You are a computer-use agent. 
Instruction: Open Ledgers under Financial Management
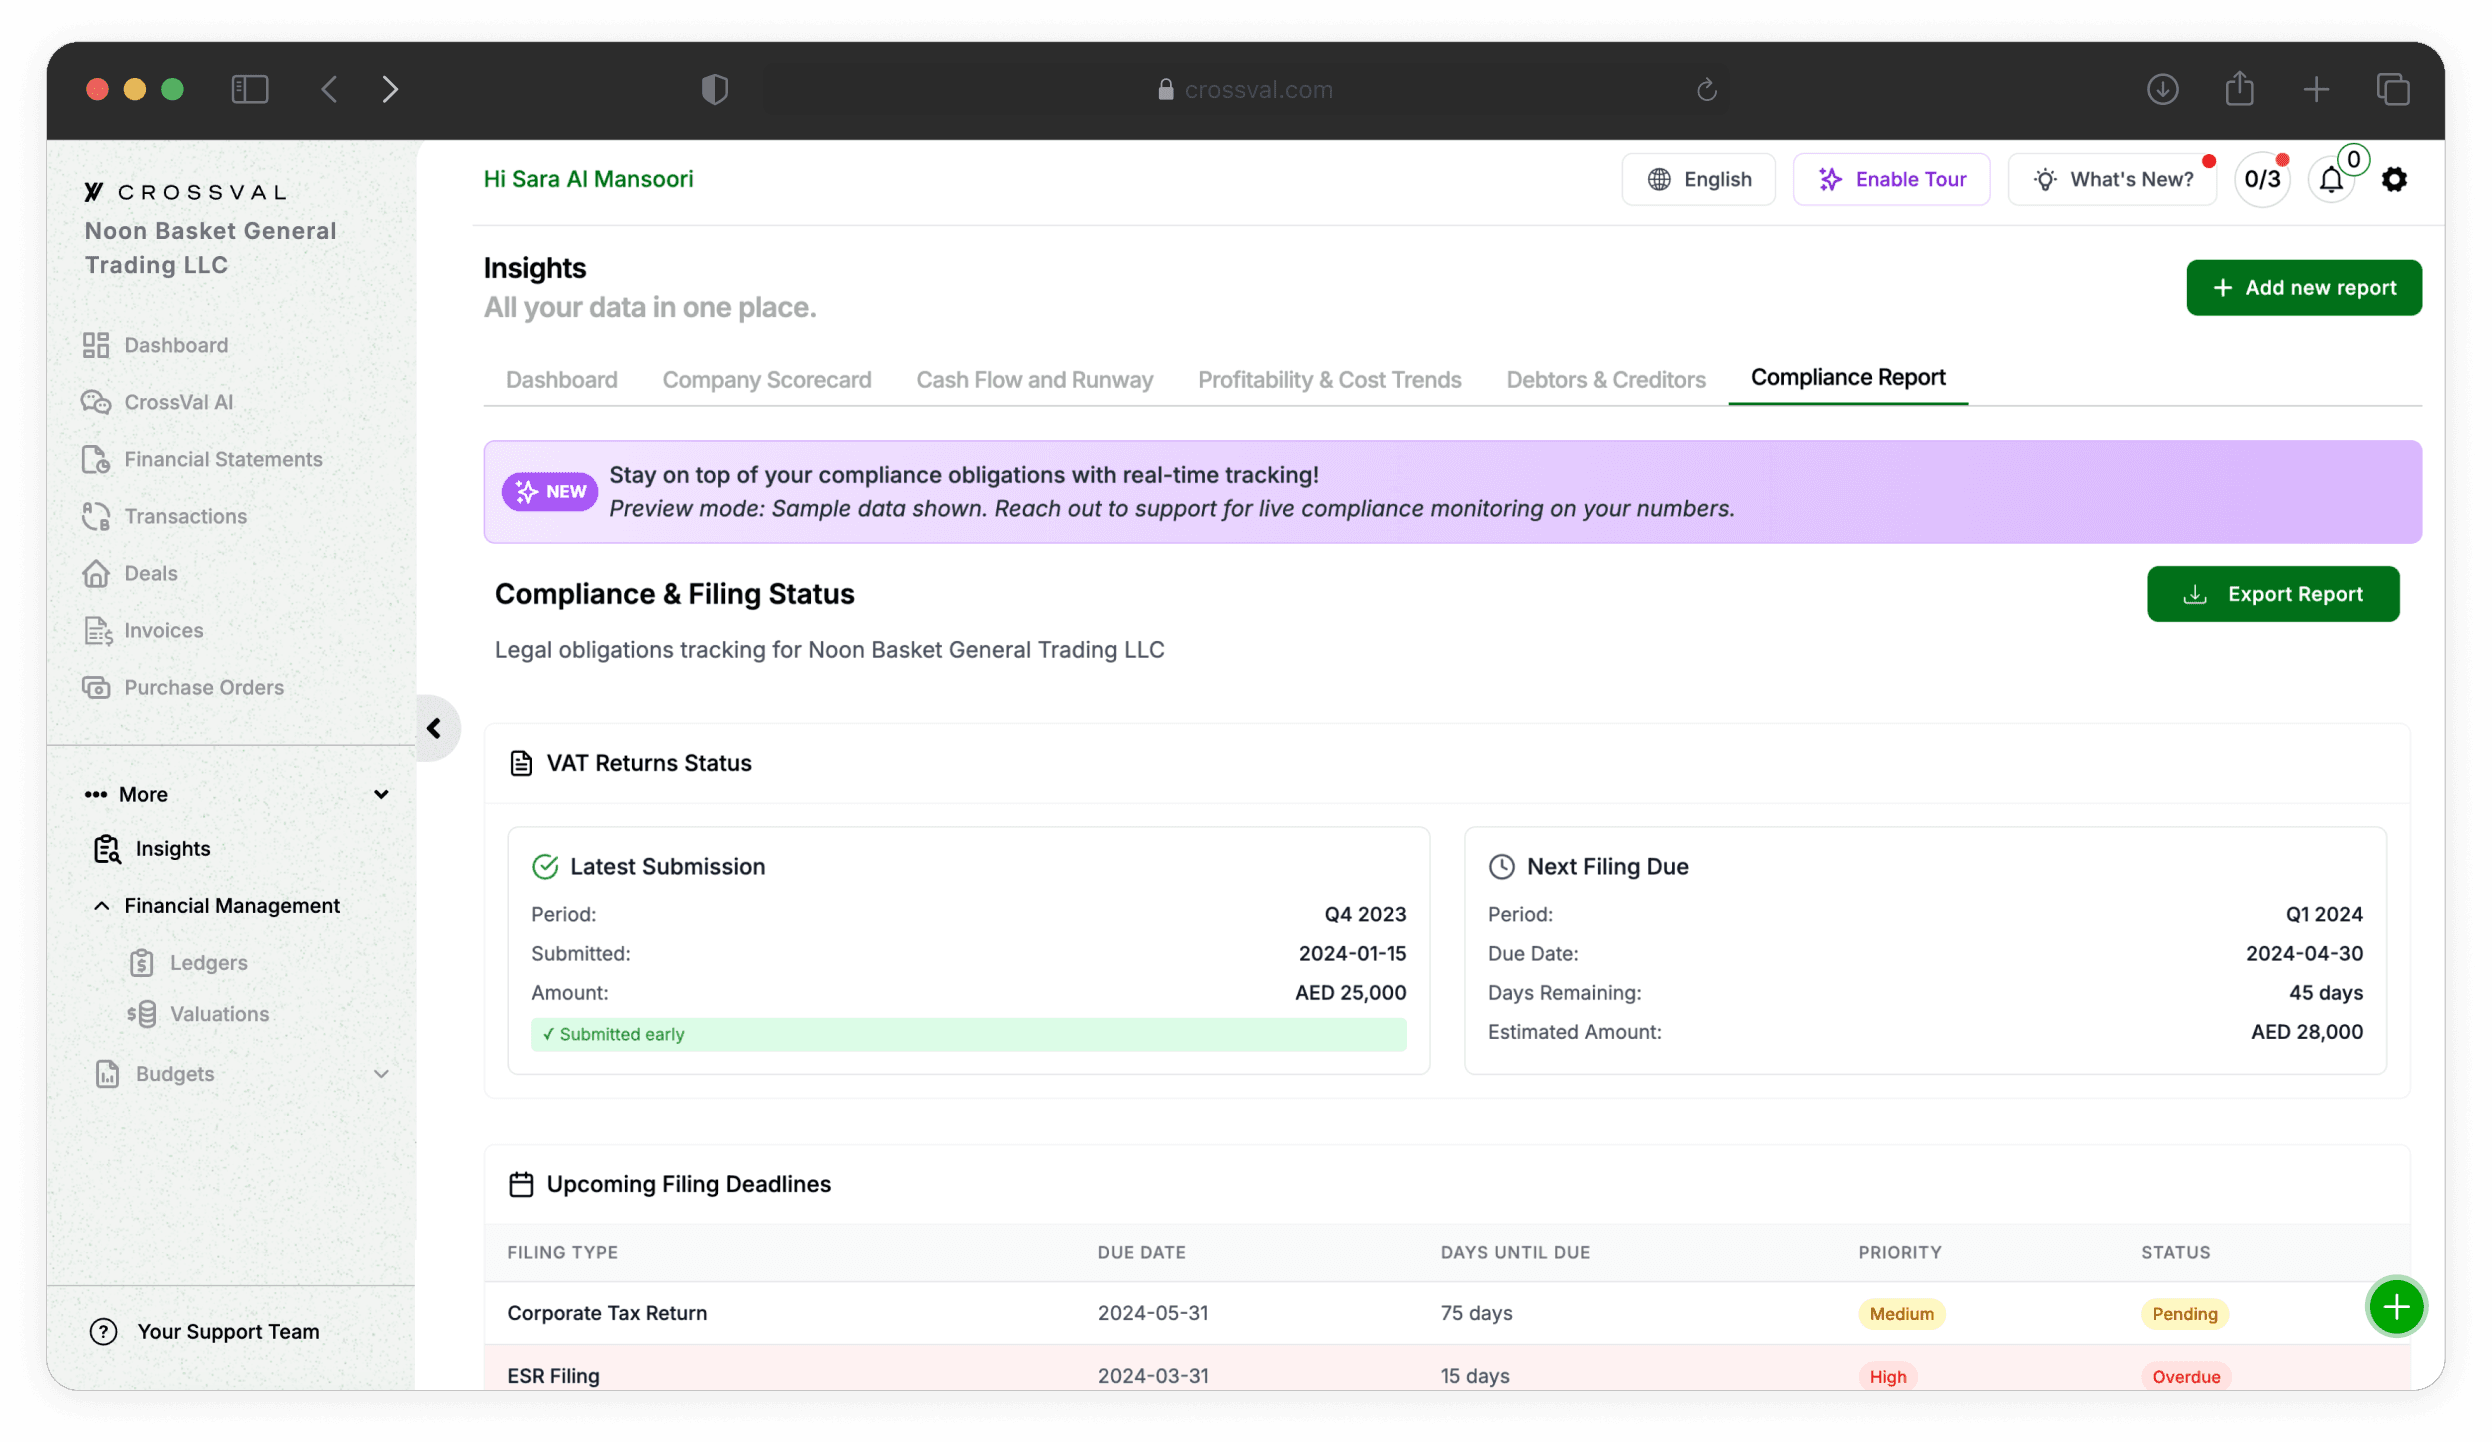point(189,962)
